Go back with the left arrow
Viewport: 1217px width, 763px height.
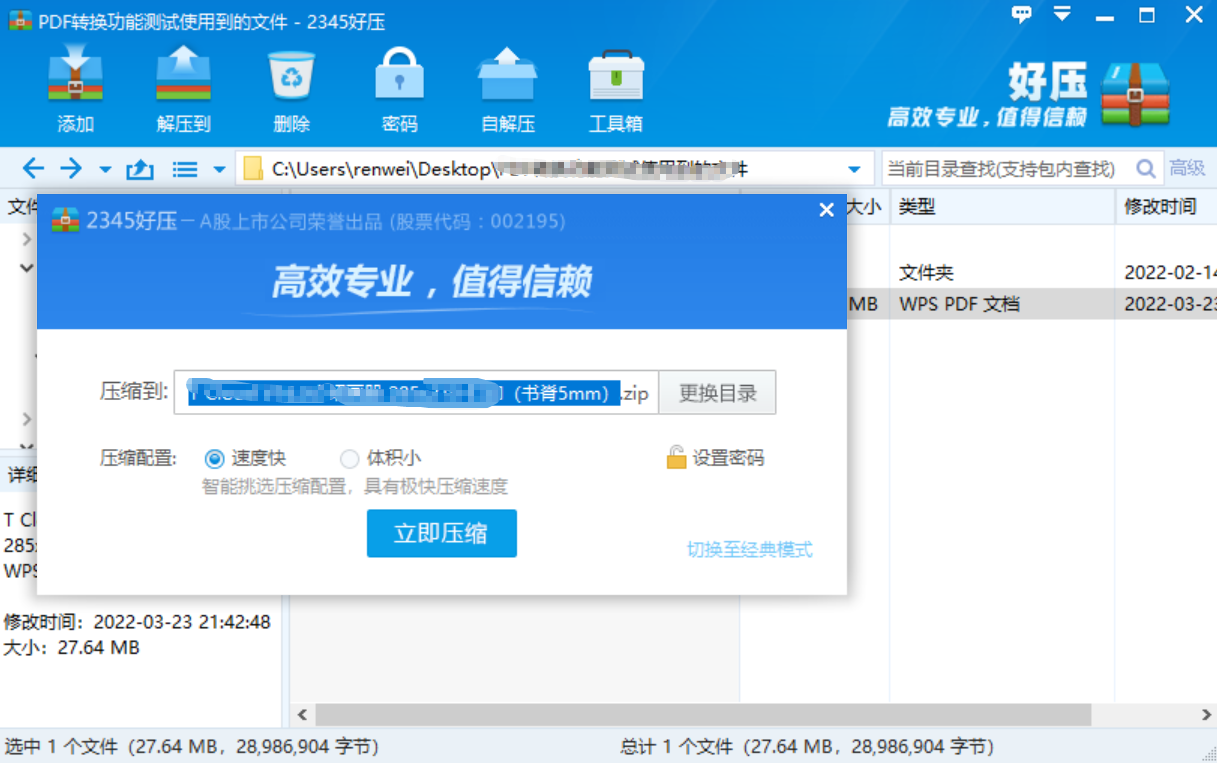pyautogui.click(x=33, y=168)
